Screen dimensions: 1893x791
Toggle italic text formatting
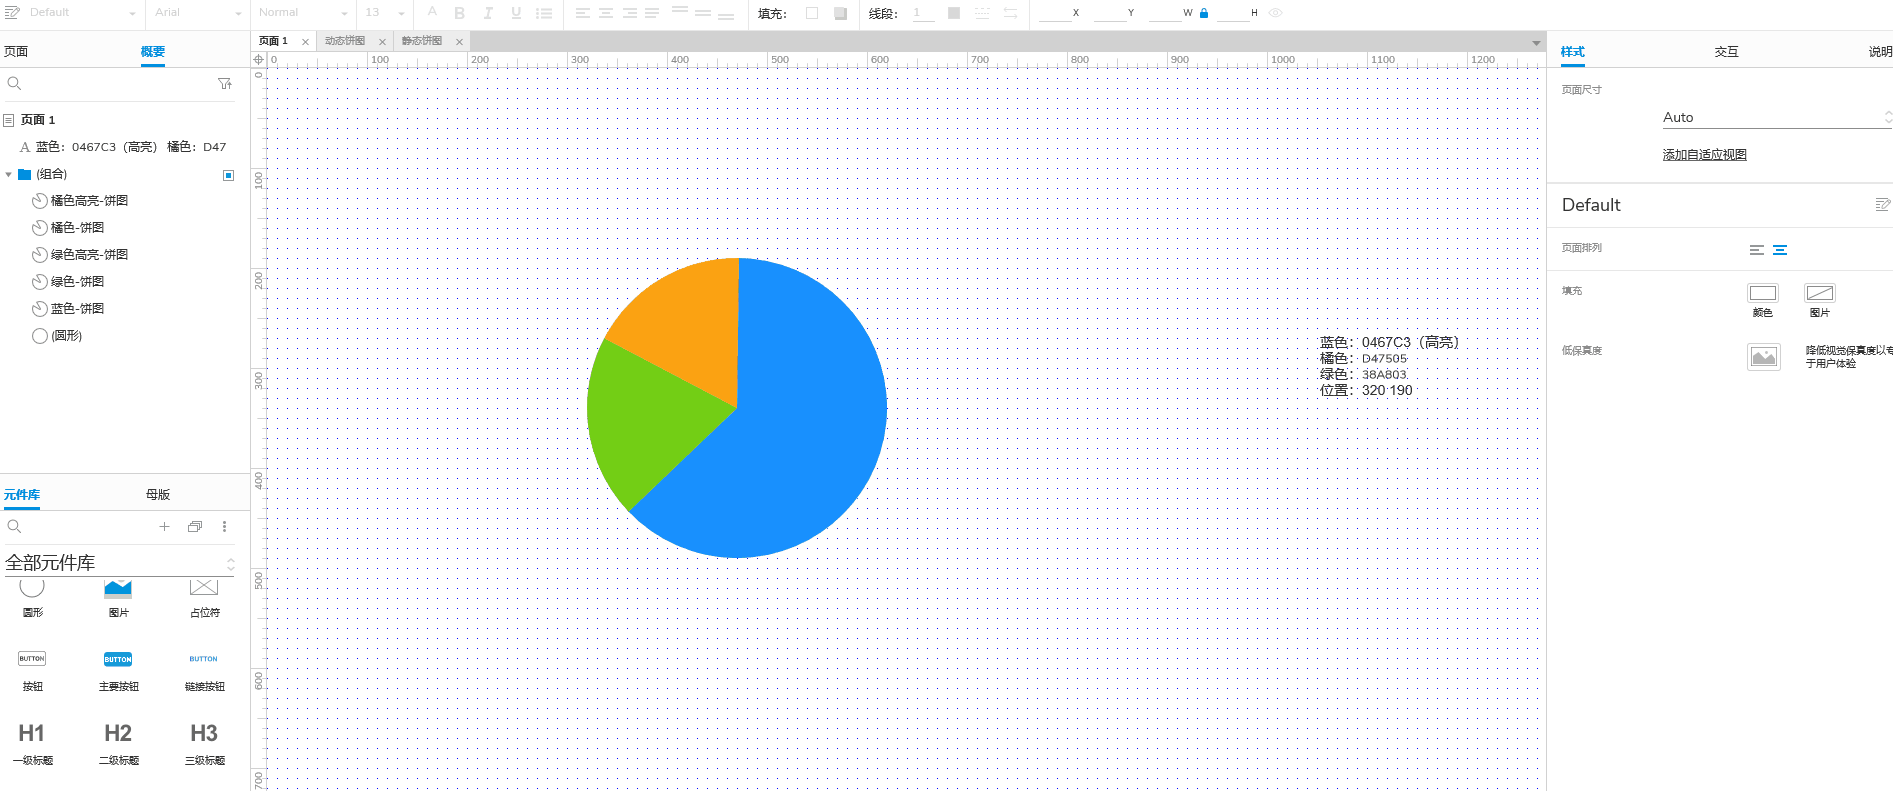[x=488, y=13]
